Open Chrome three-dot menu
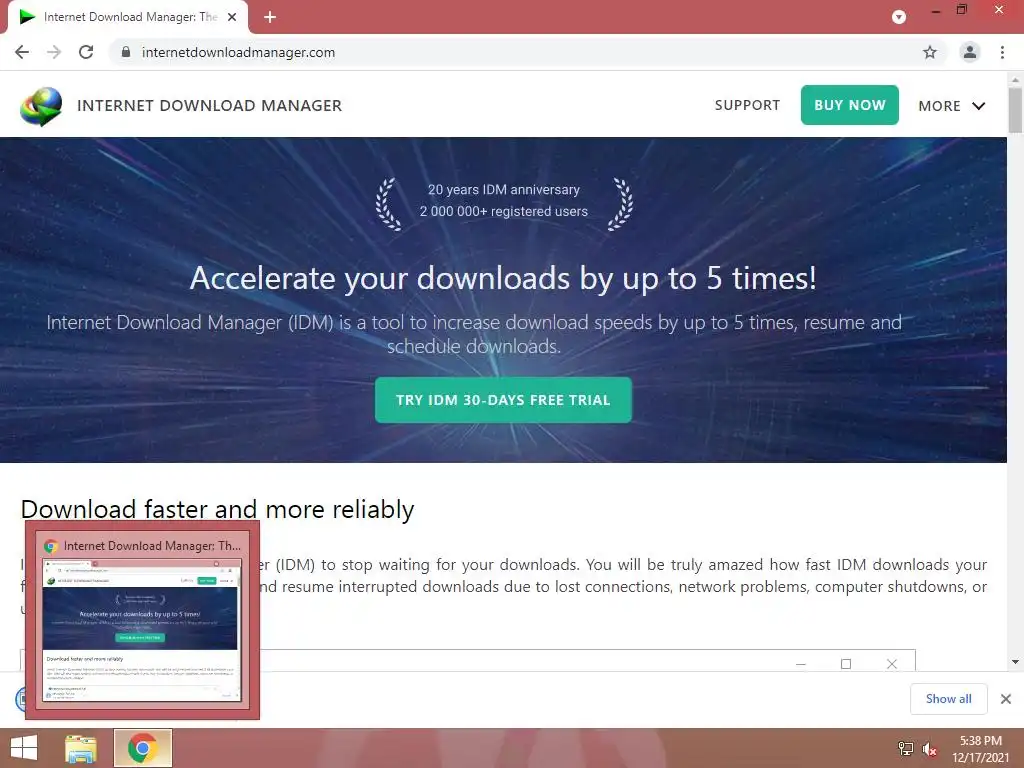 1002,52
